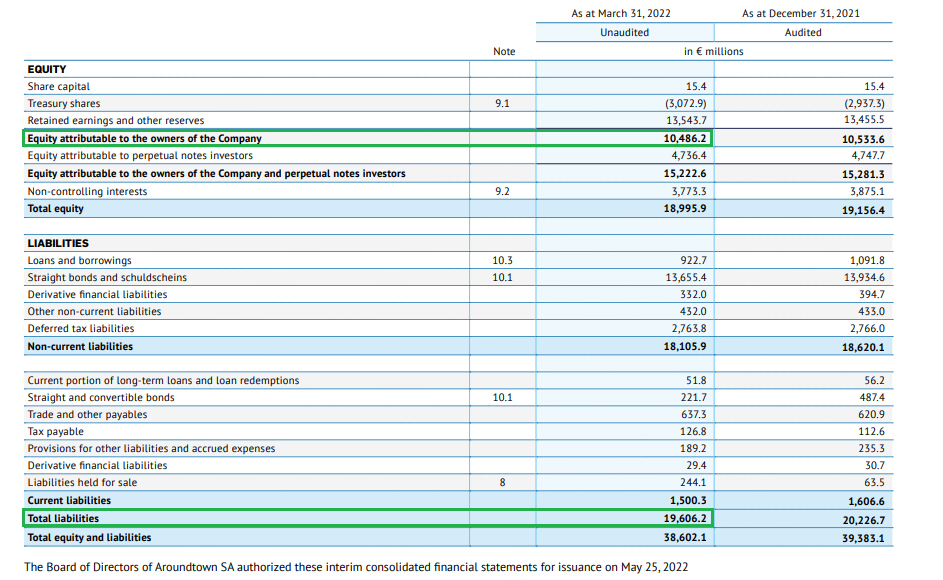The height and width of the screenshot is (580, 943).
Task: Click the Board of Directors authorization sentence
Action: click(355, 567)
